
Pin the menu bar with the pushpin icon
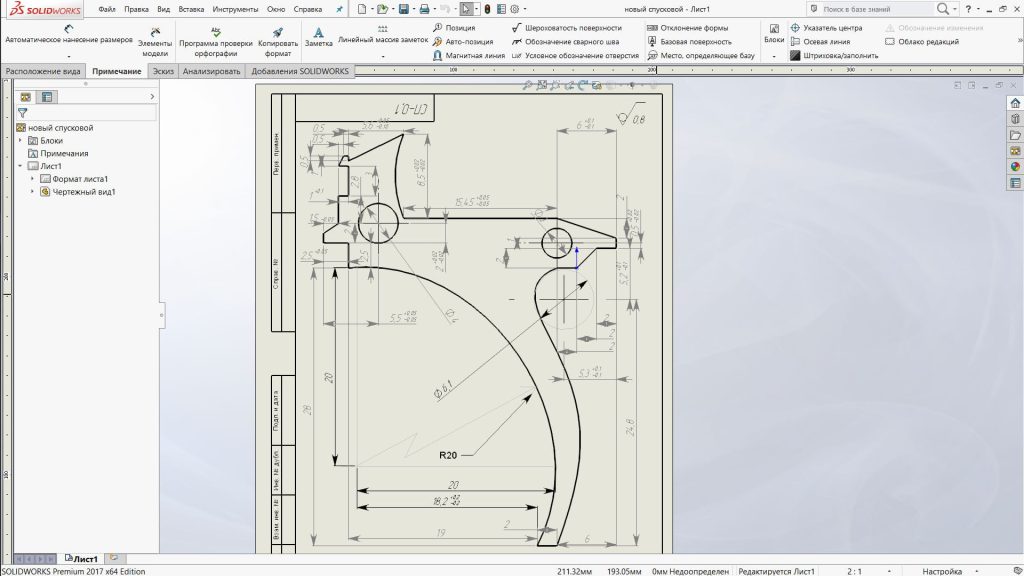[339, 9]
